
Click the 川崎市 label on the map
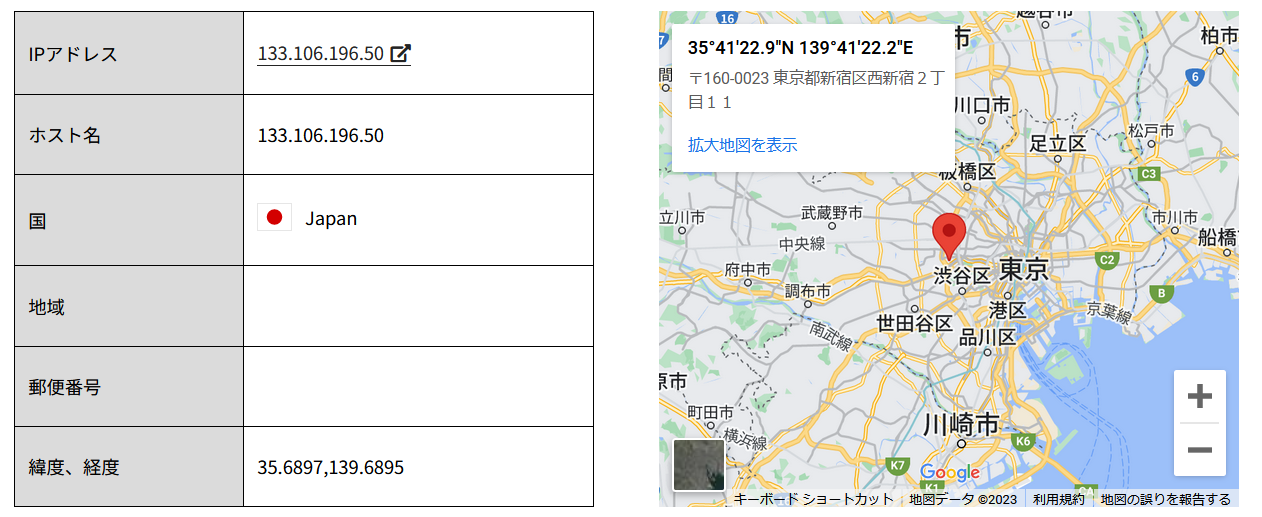(x=962, y=424)
